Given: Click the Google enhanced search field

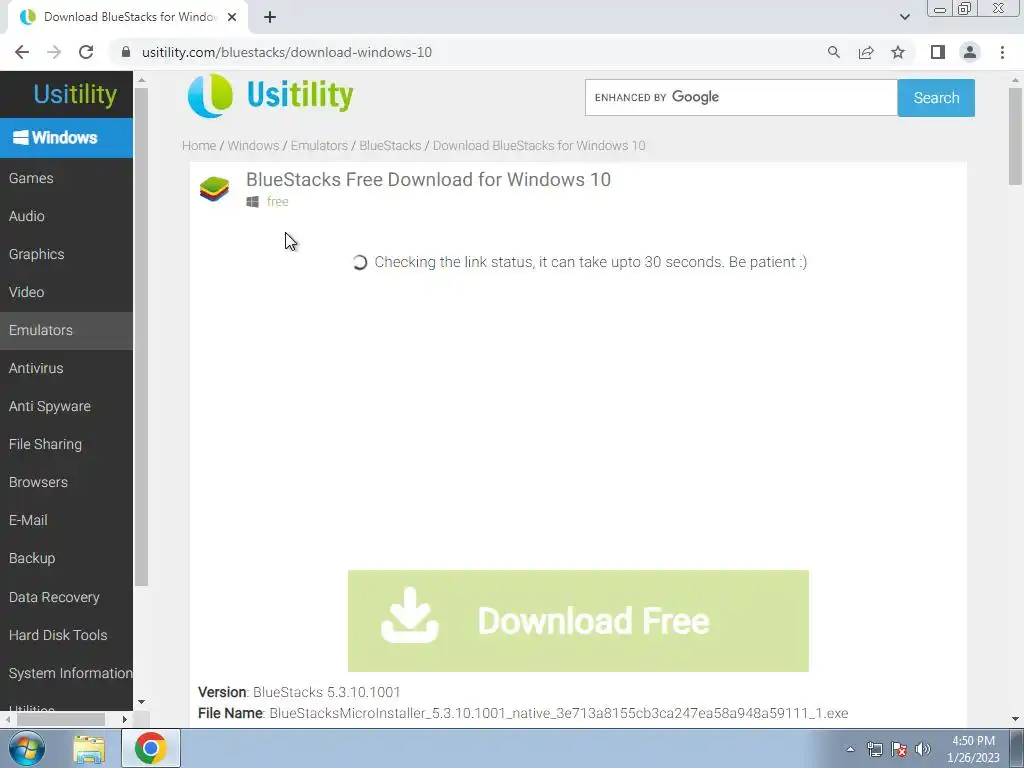Looking at the screenshot, I should [x=741, y=97].
